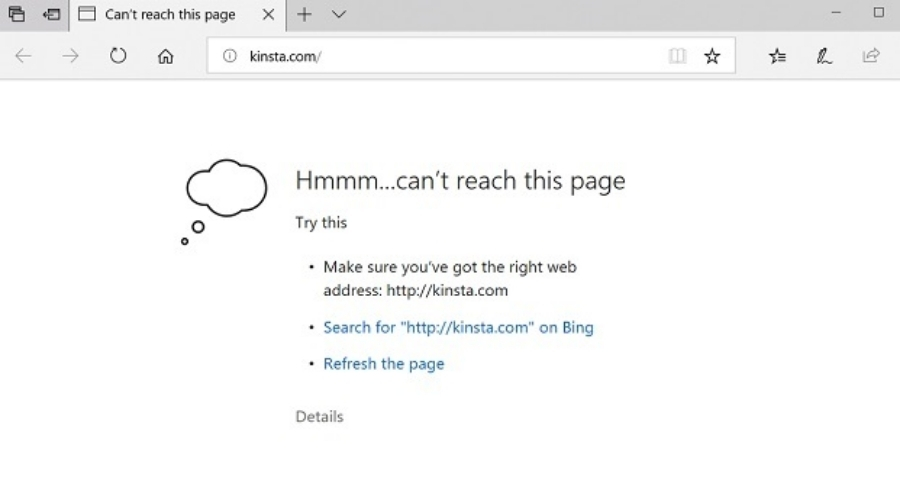The height and width of the screenshot is (500, 900).
Task: Go back to the previous page
Action: (24, 56)
